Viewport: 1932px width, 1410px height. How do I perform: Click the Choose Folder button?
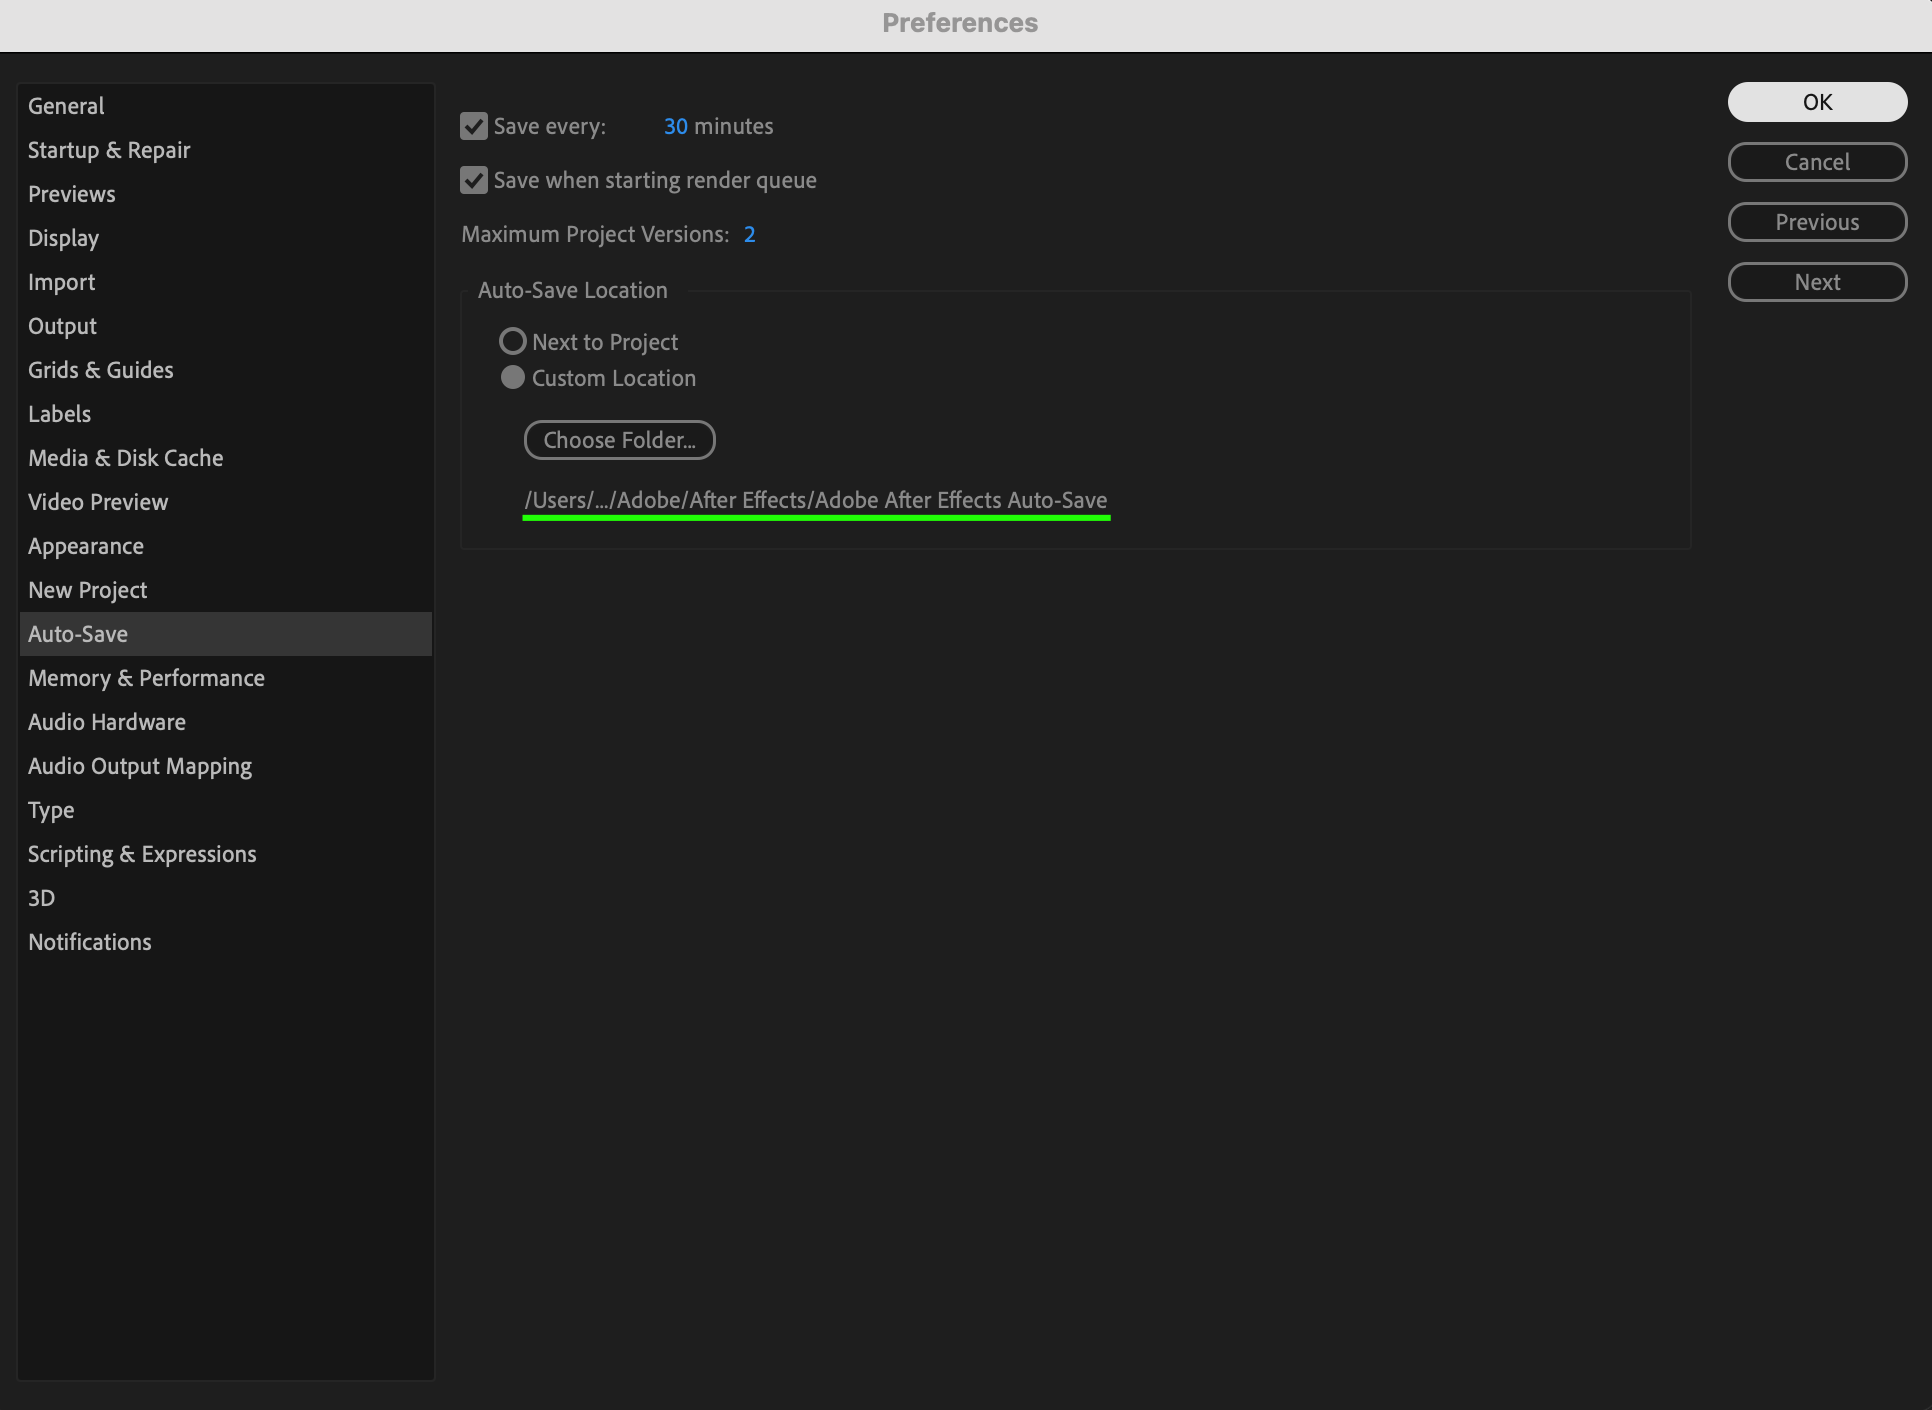tap(619, 440)
